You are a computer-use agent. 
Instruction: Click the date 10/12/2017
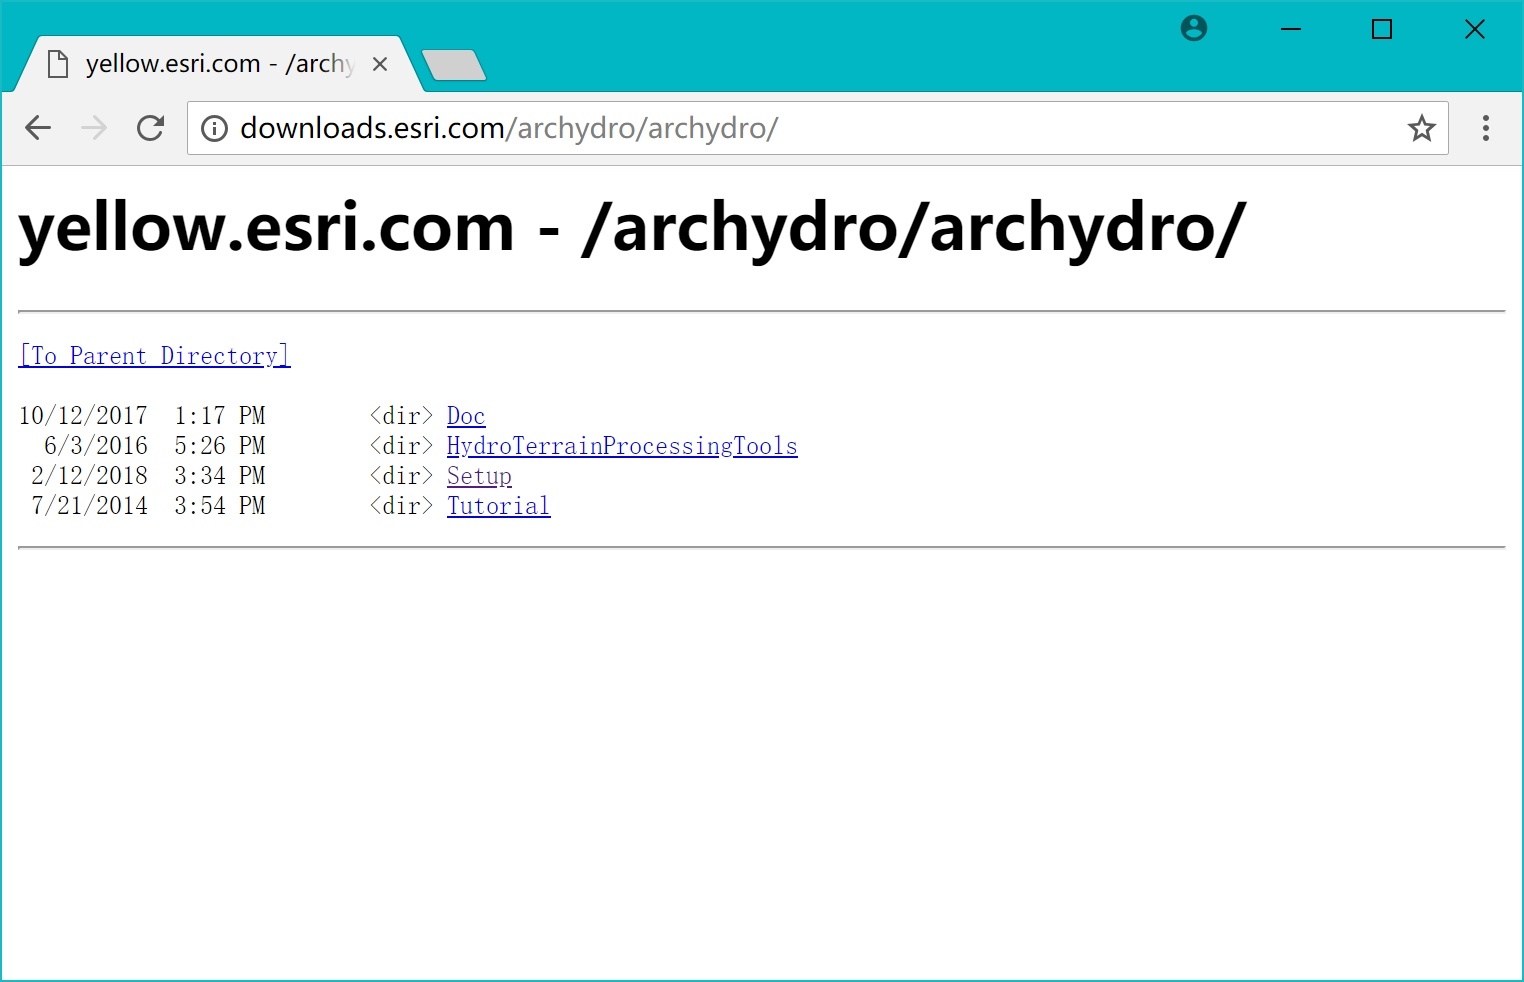pos(83,416)
